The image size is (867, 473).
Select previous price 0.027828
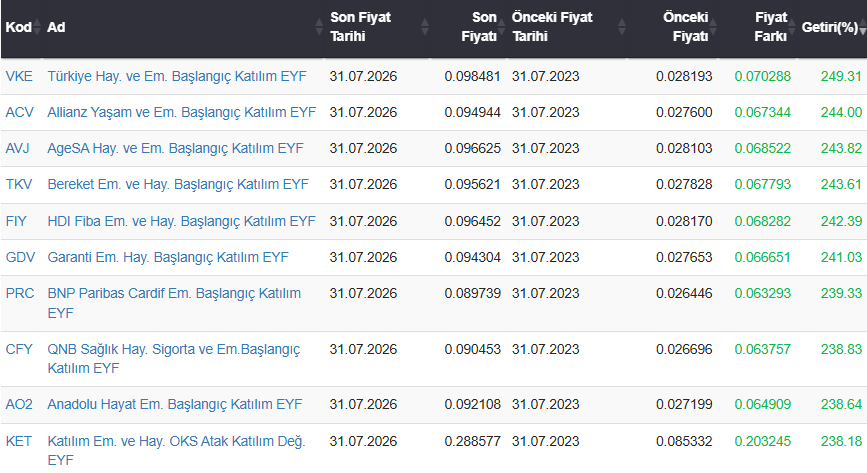coord(684,184)
